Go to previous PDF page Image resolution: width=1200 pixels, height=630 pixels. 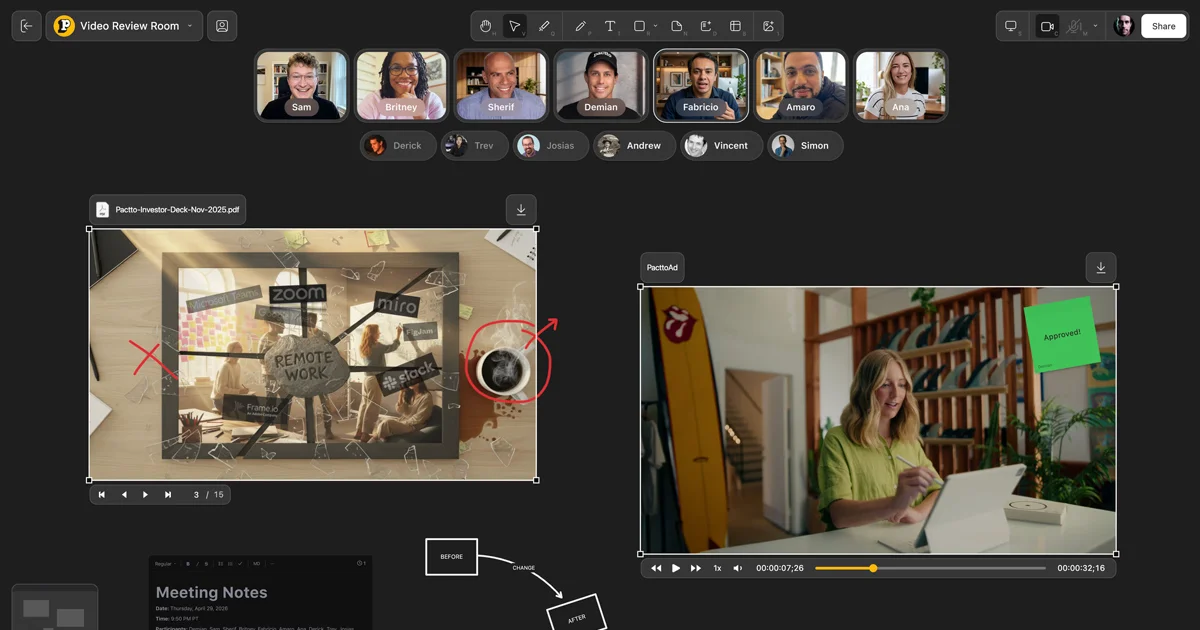click(124, 495)
